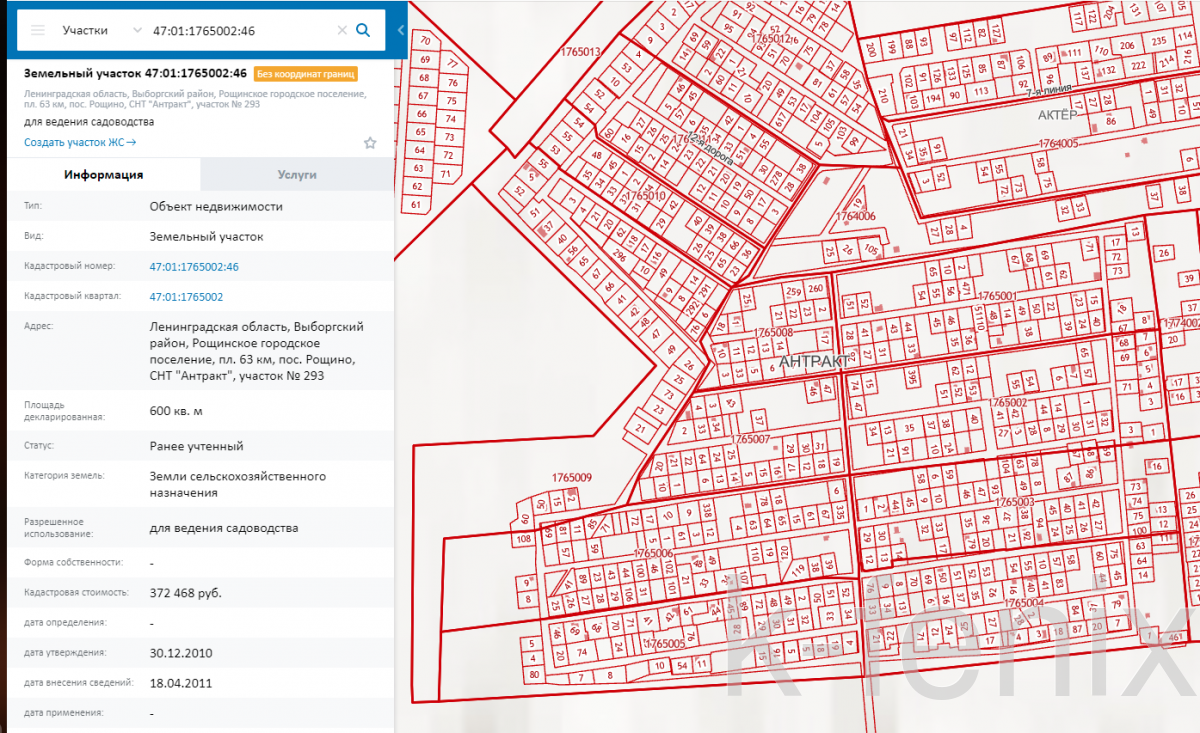
Task: Switch to the Услуги tab
Action: click(x=297, y=174)
